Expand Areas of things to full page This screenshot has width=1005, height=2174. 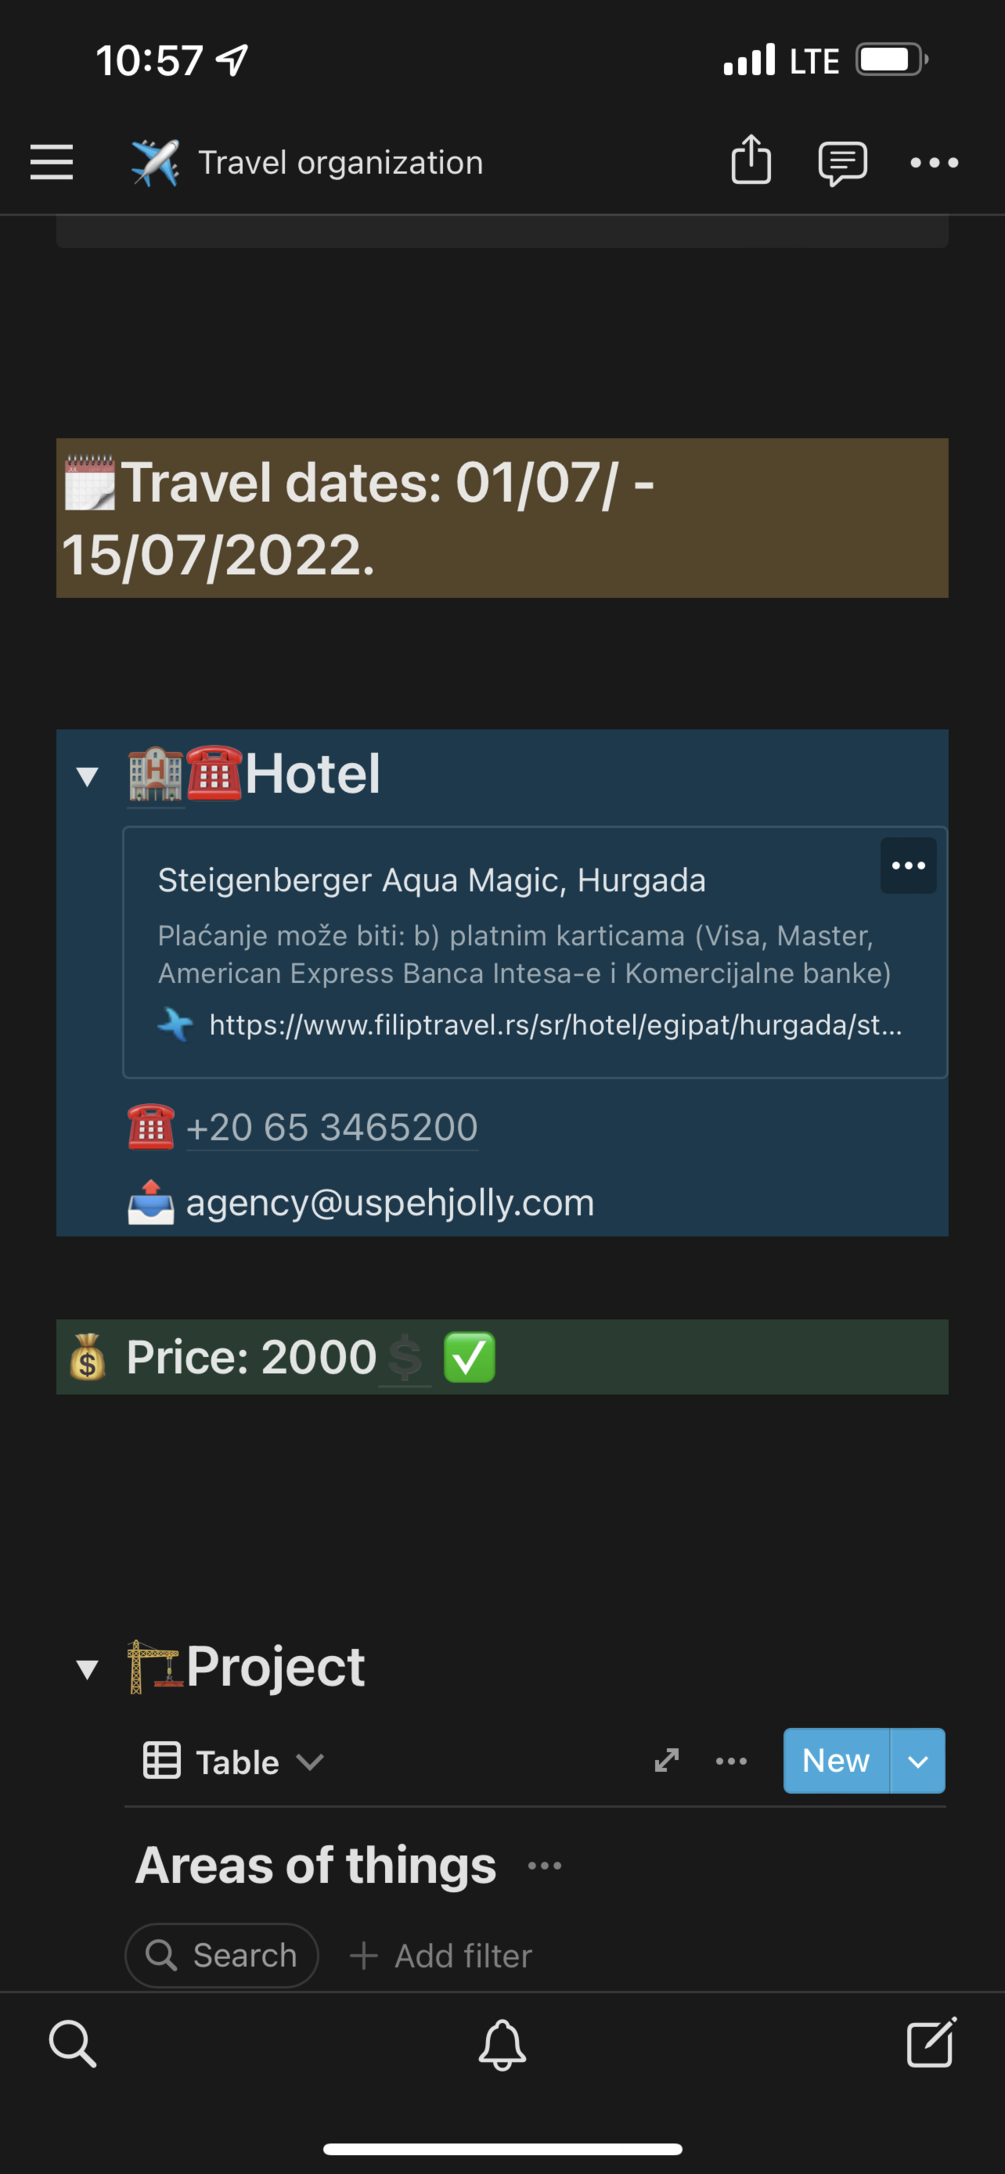tap(667, 1760)
